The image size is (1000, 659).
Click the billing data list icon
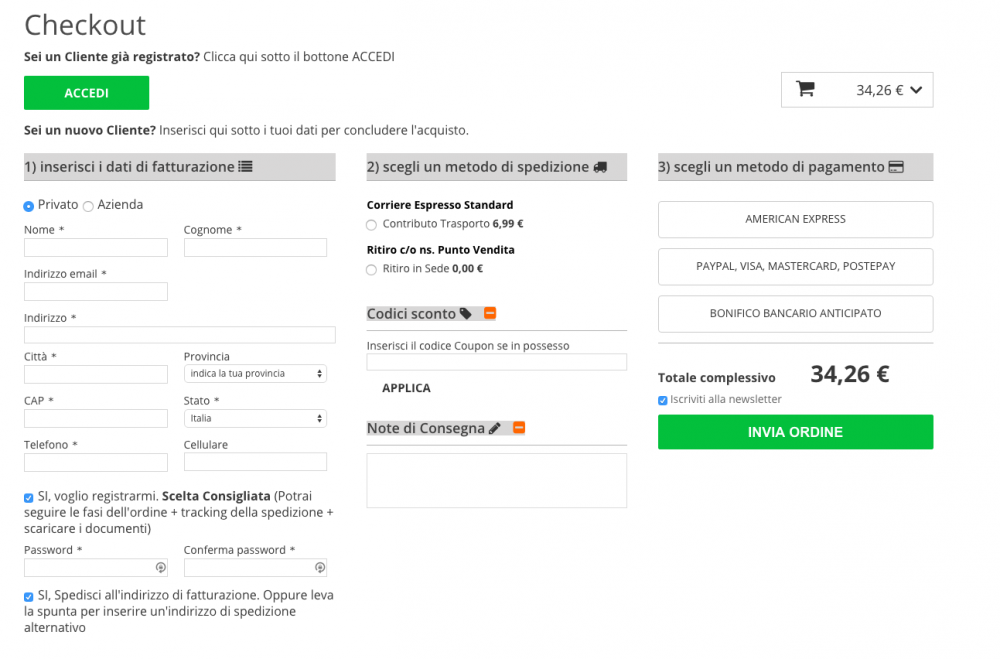click(246, 167)
